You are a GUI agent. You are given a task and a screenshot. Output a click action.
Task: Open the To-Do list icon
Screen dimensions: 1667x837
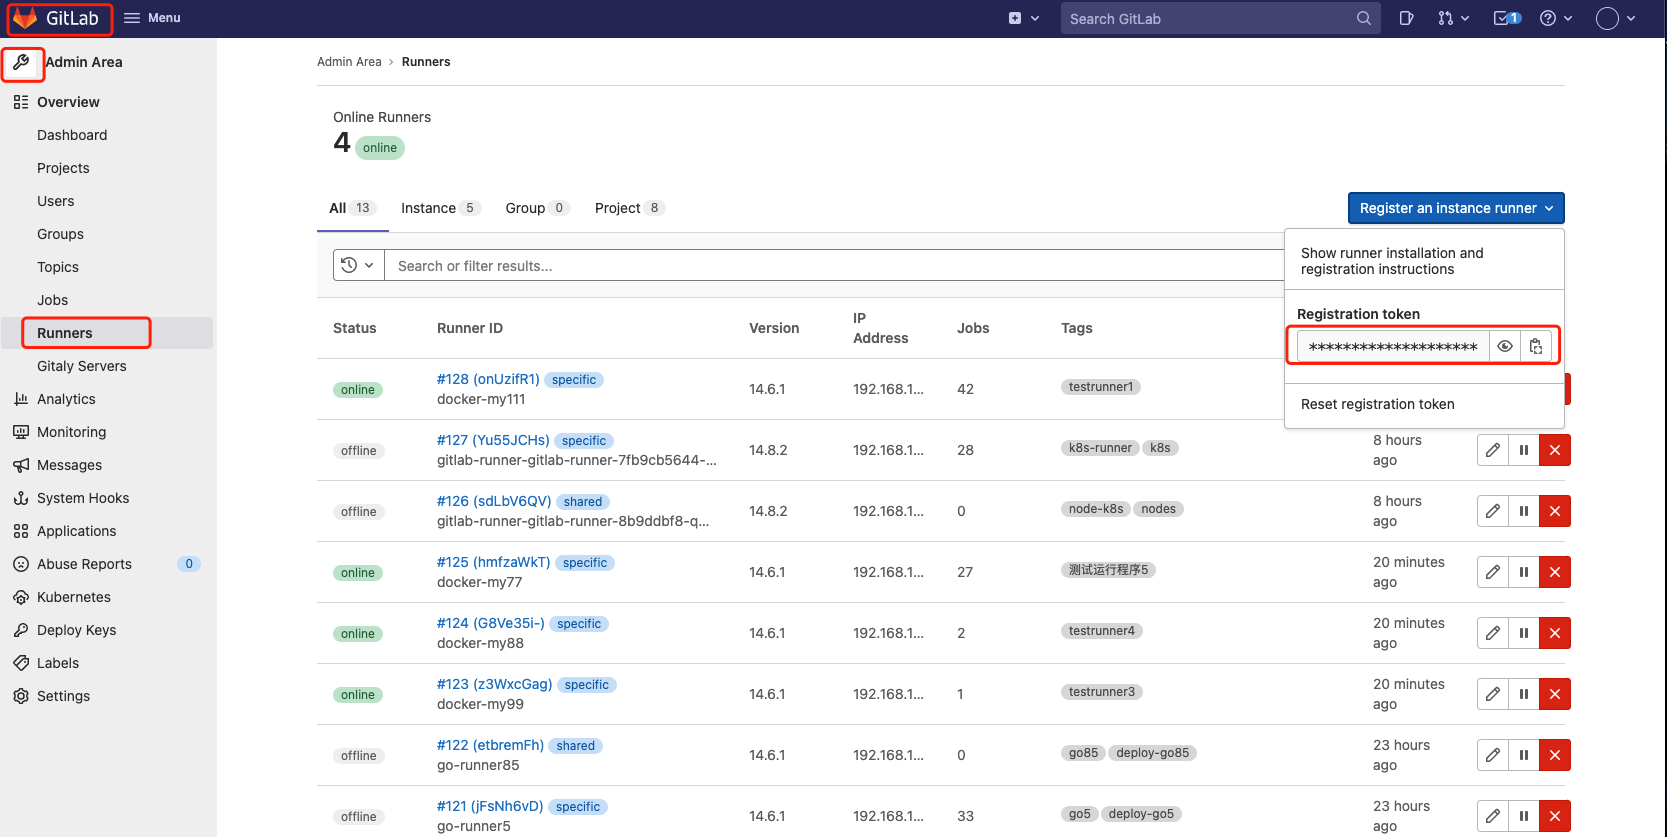pos(1506,18)
